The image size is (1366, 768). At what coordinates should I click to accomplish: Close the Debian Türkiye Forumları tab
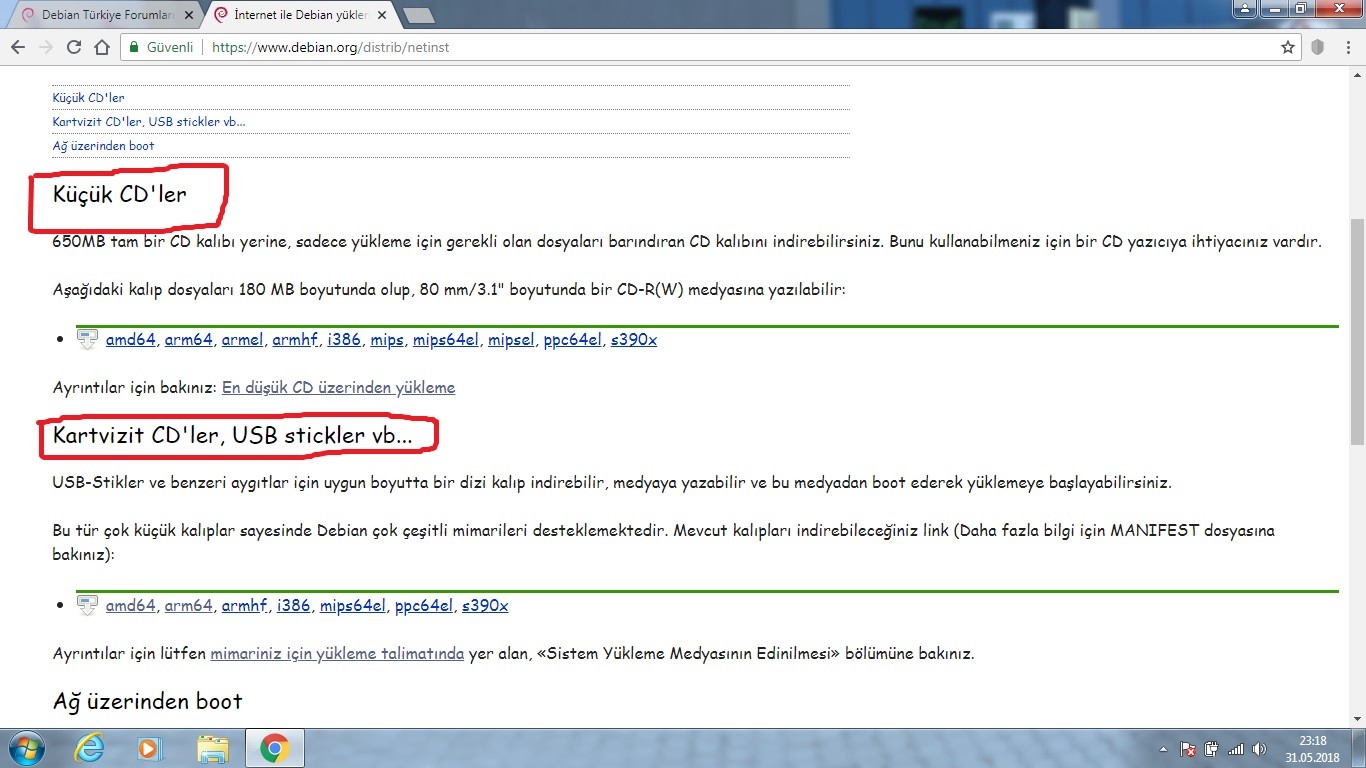(x=189, y=16)
